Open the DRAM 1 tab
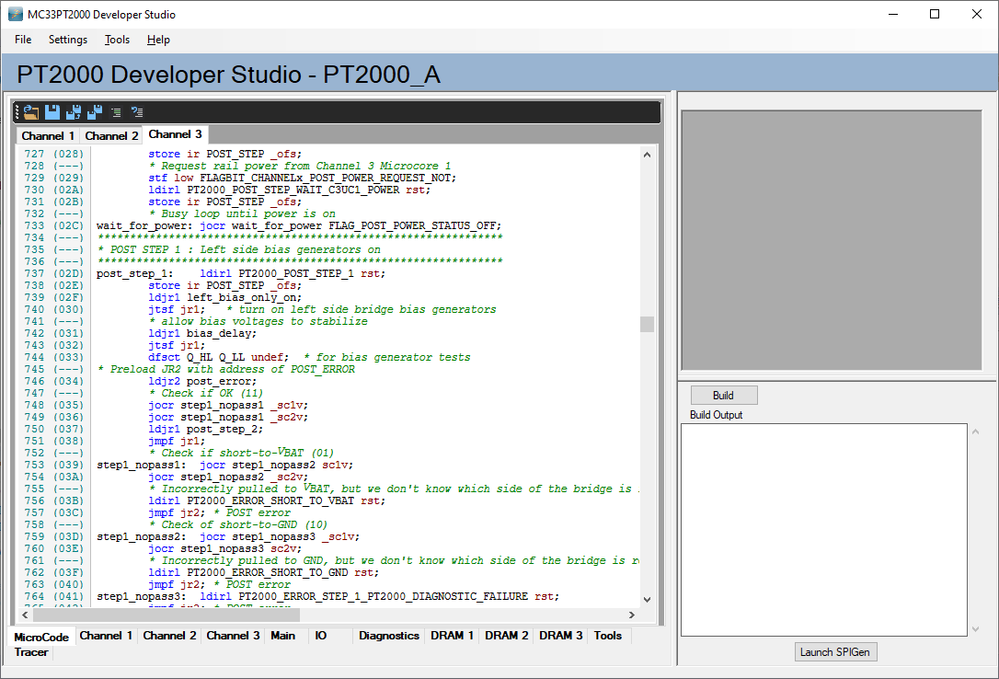The image size is (999, 679). 452,636
